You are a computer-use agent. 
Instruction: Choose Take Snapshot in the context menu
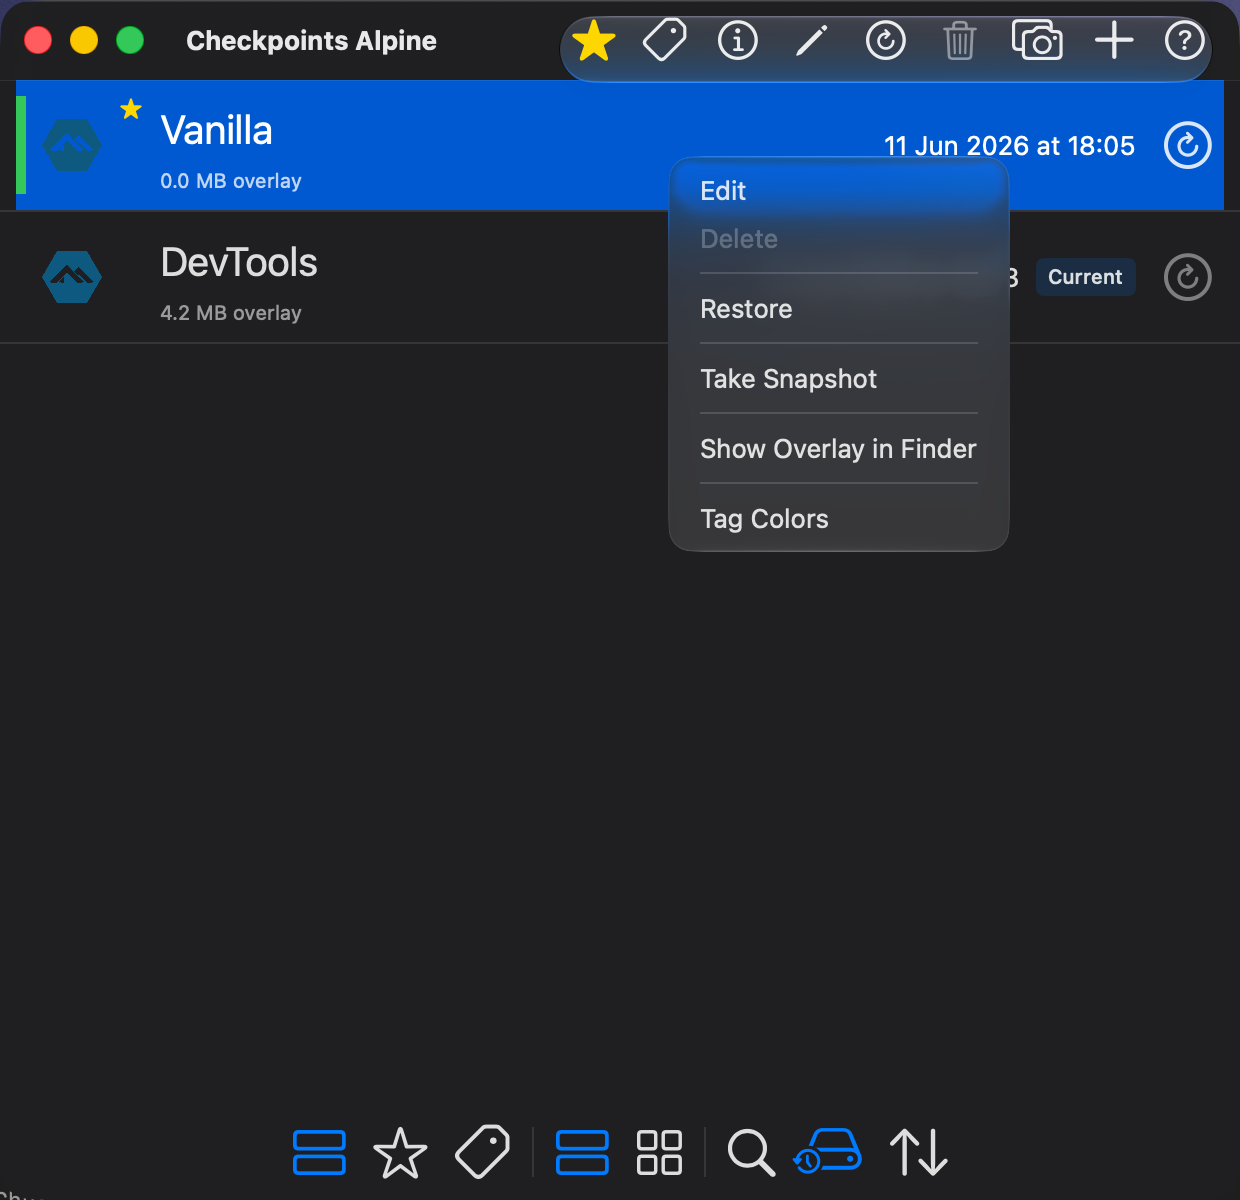point(788,379)
